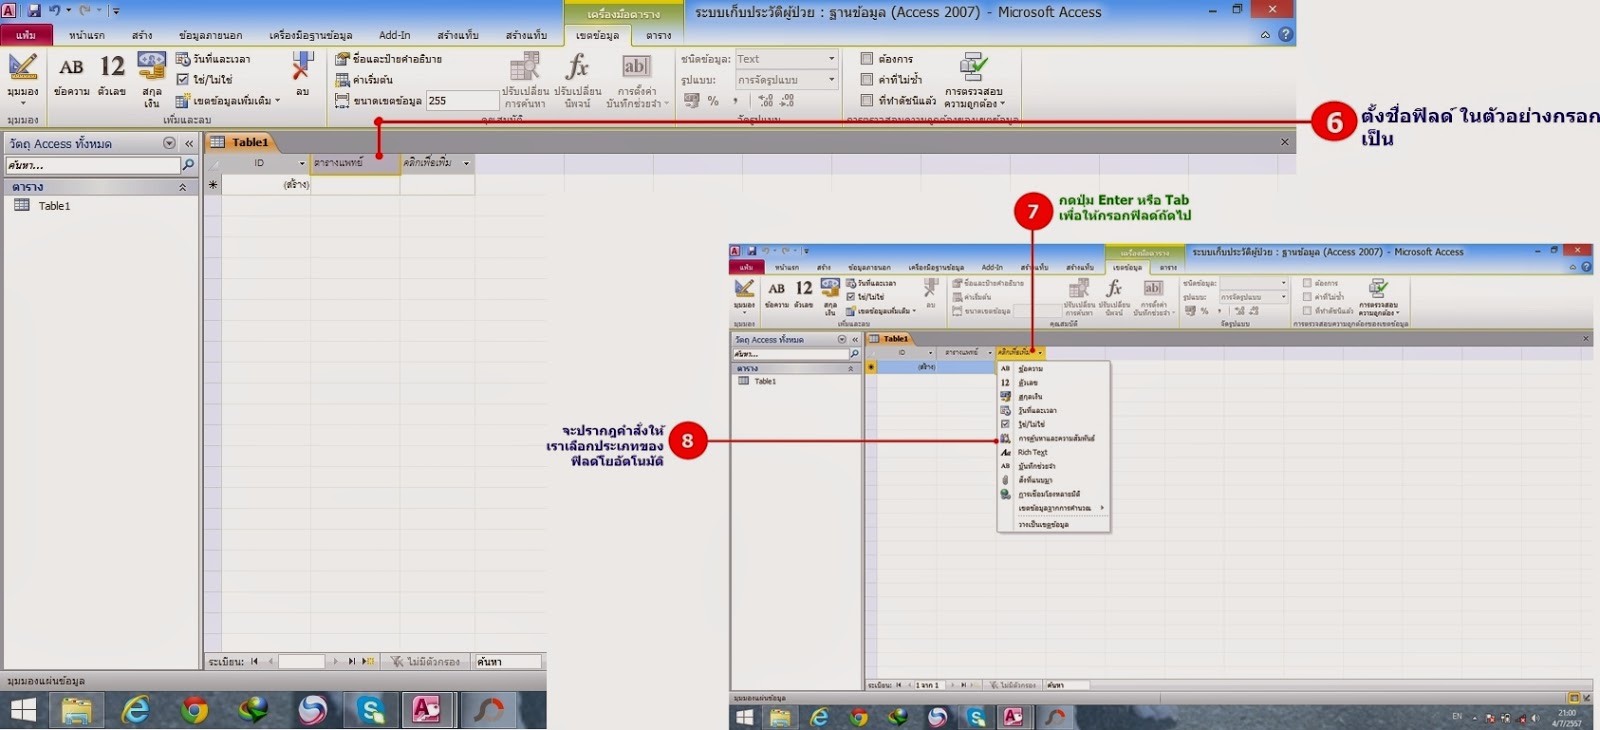Screen dimensions: 1600x730
Task: Switch to ข้อมูลภายนอก tab in larger window
Action: (210, 35)
